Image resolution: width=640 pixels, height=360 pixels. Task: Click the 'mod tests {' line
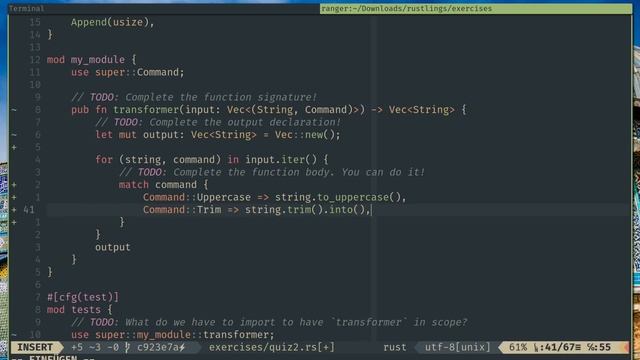80,310
